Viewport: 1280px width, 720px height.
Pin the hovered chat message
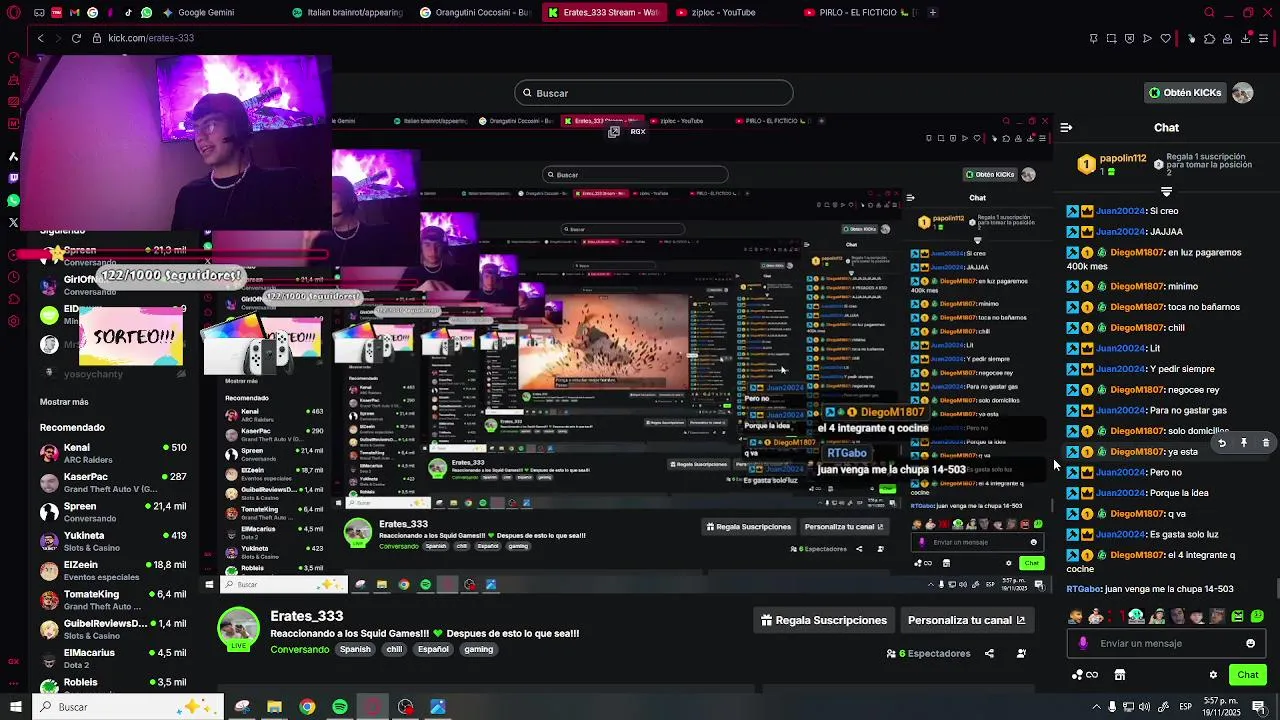coord(1244,443)
